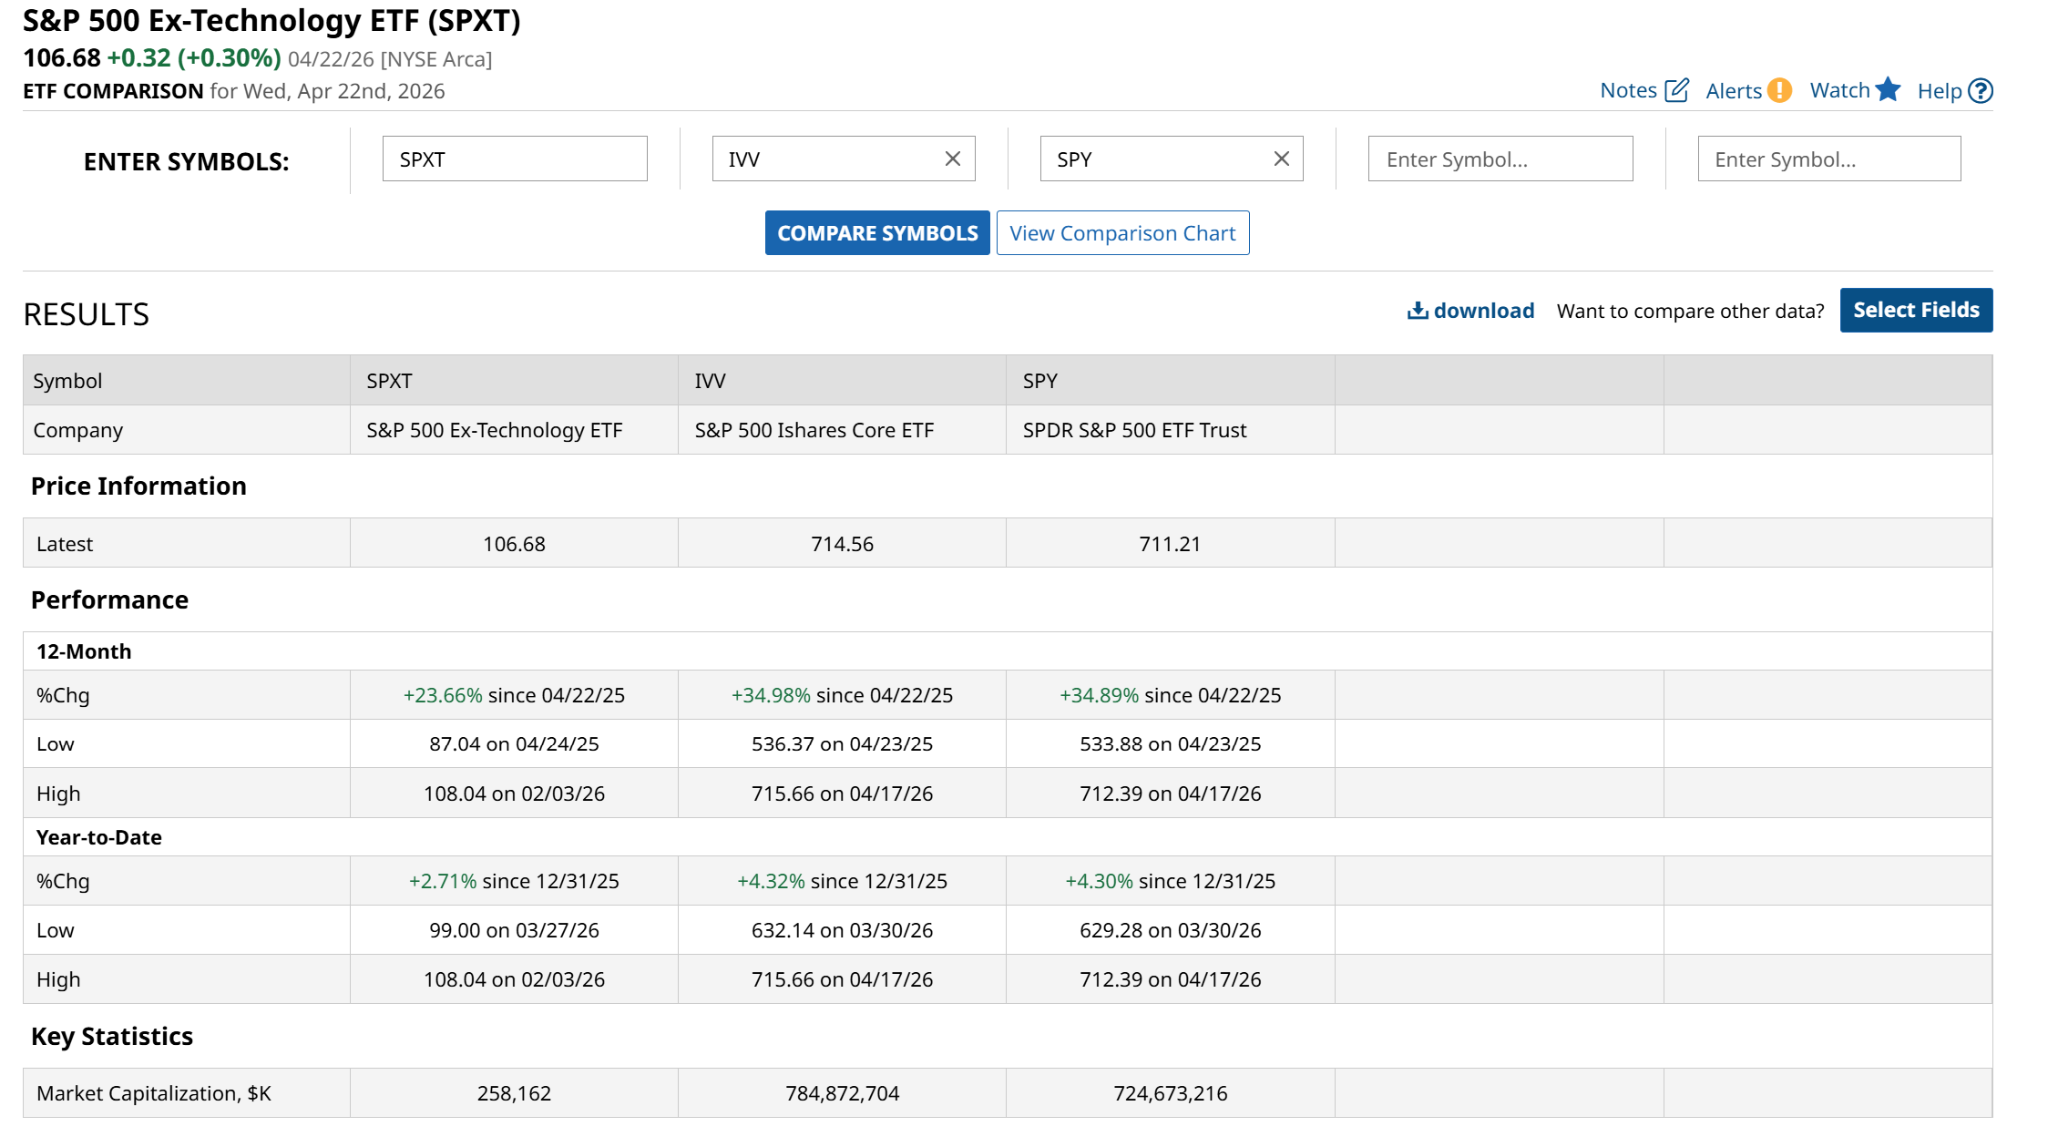Click the download arrow icon
This screenshot has height=1121, width=2048.
coord(1417,311)
